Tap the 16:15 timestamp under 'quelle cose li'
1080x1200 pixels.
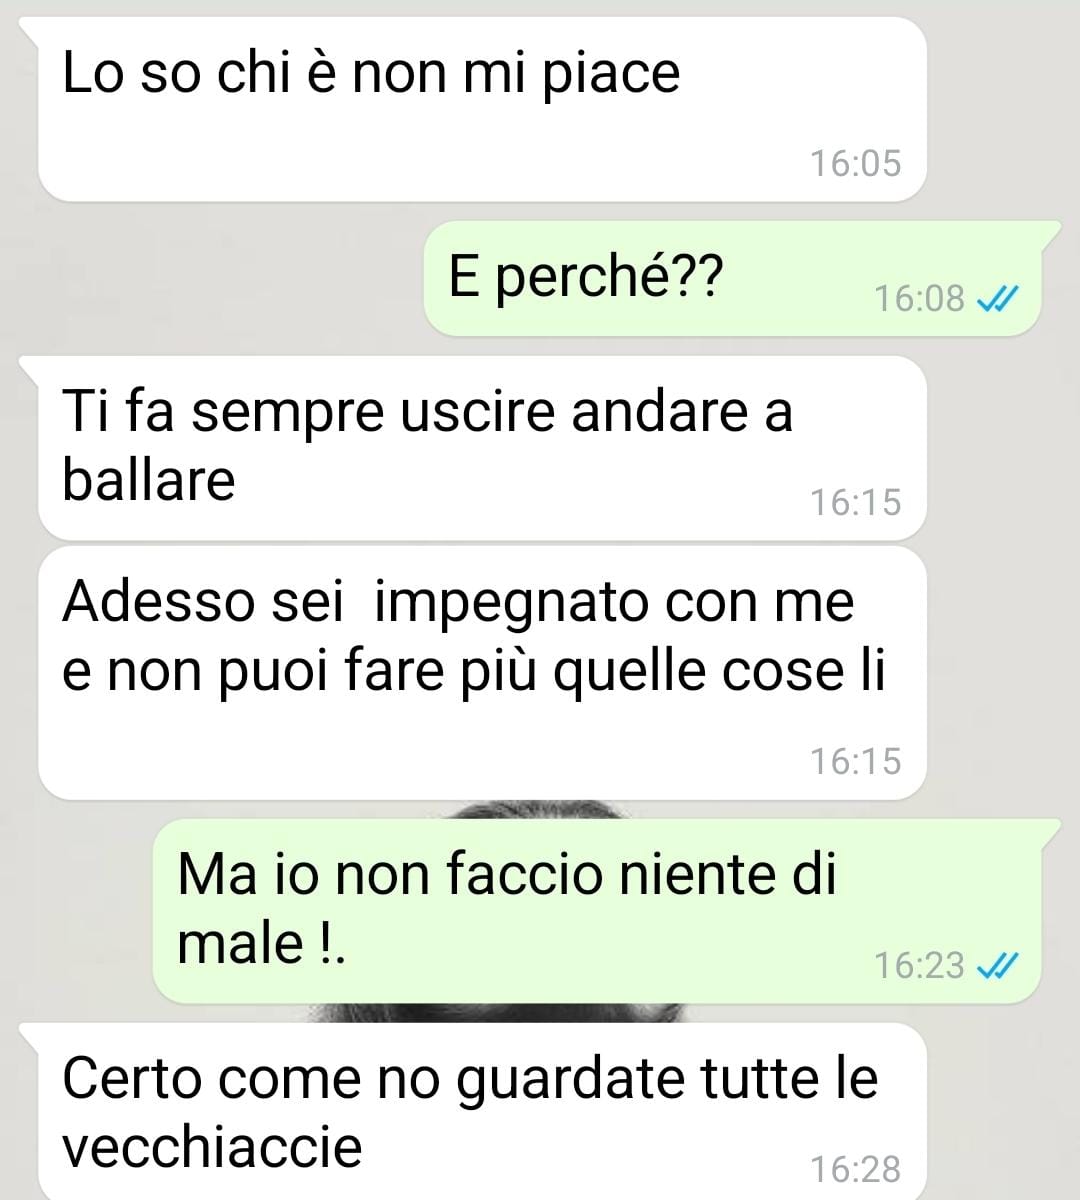pyautogui.click(x=855, y=761)
